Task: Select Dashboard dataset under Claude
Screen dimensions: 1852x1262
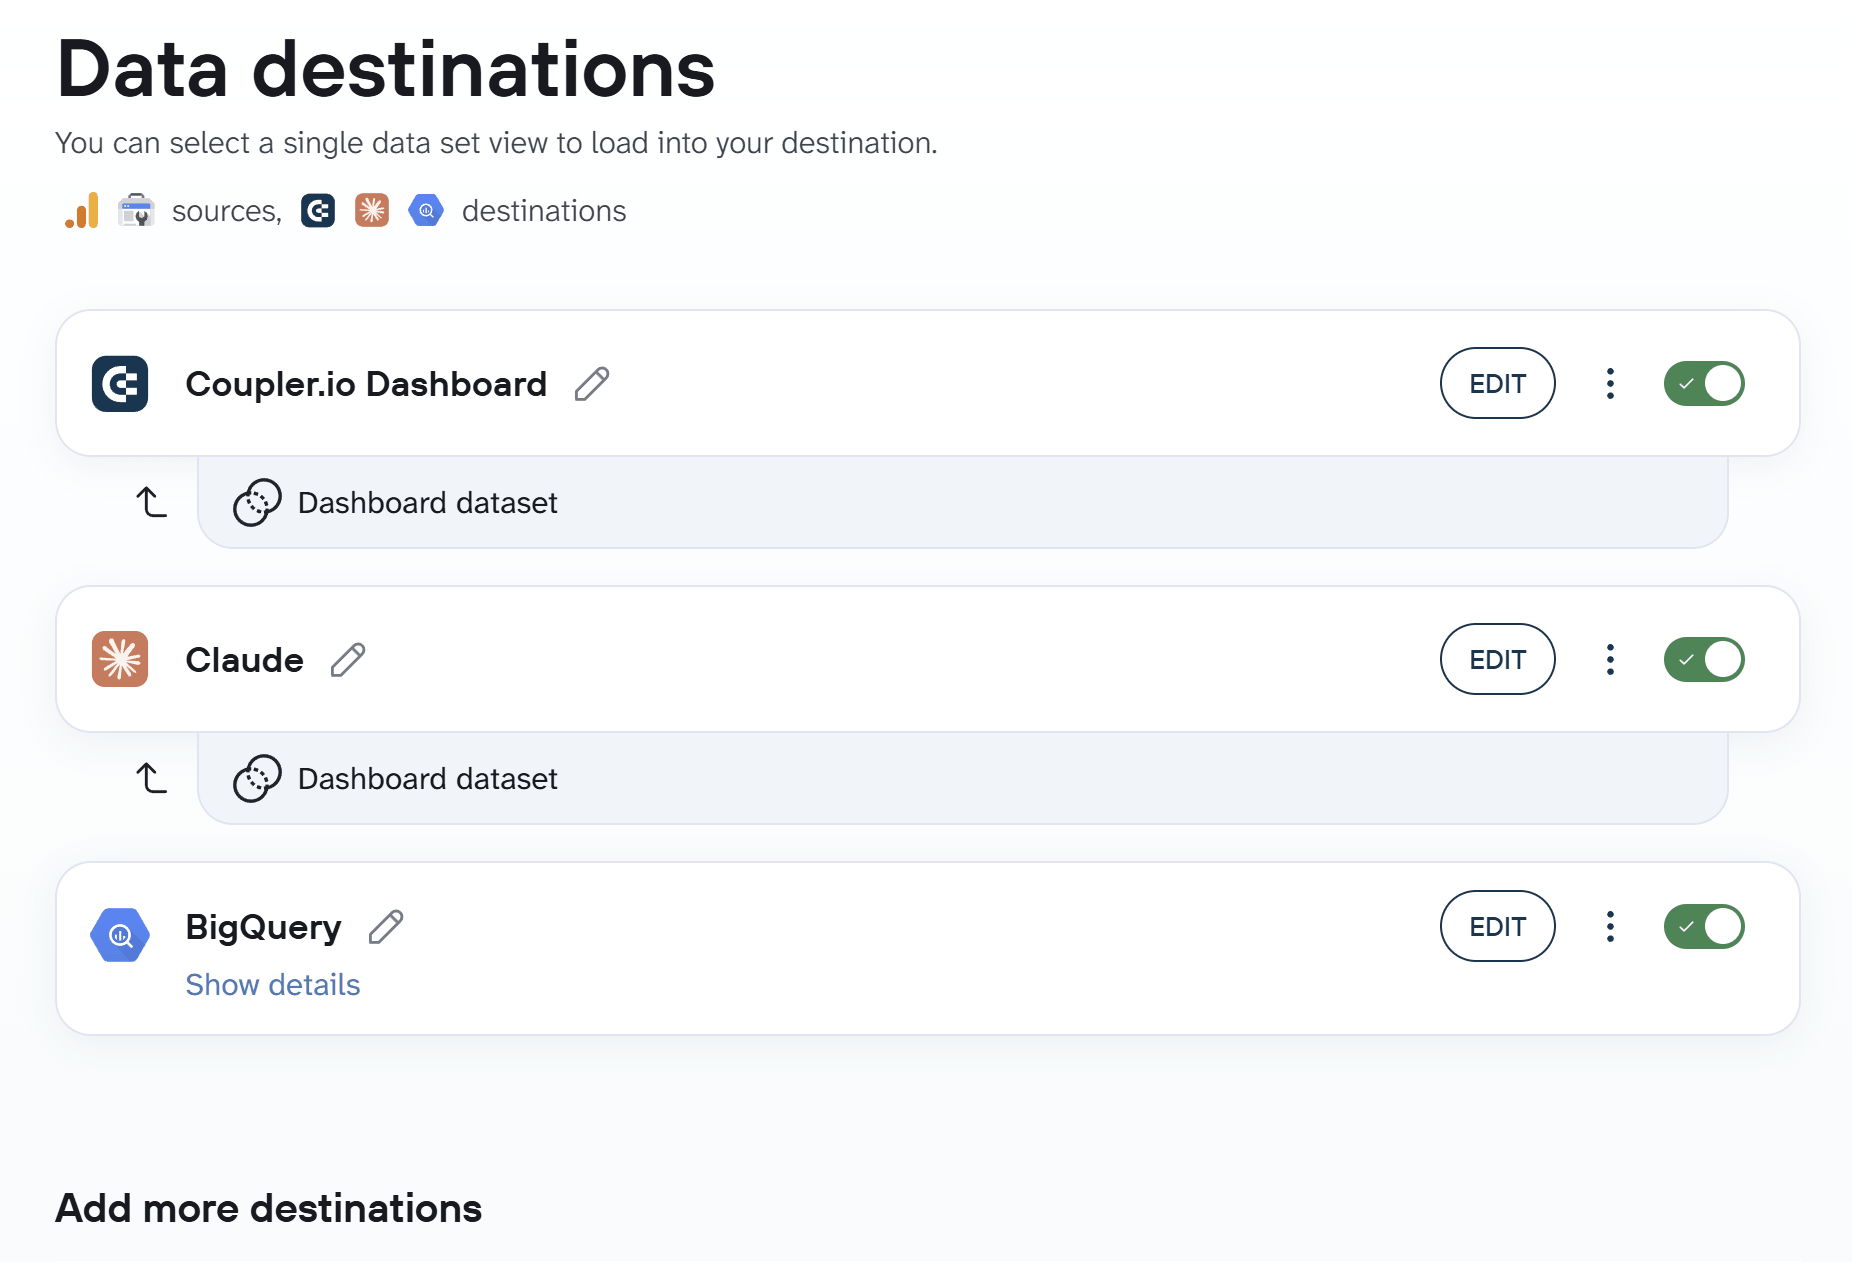Action: [962, 779]
